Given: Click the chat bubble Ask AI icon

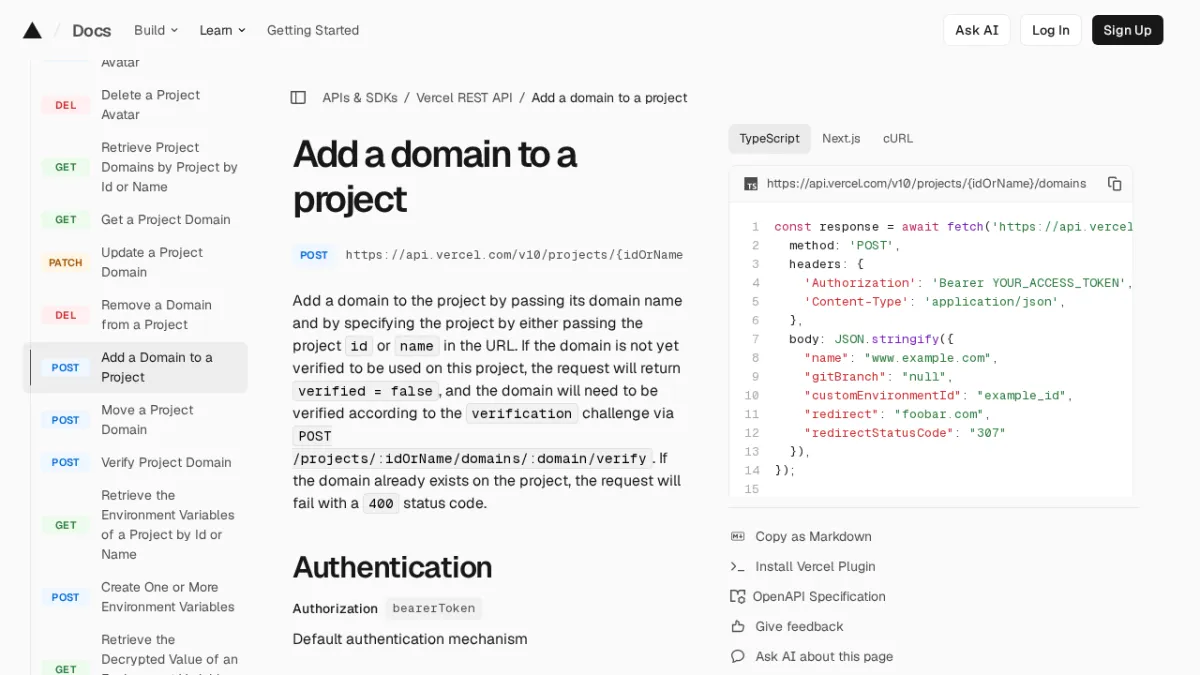Looking at the screenshot, I should 738,657.
